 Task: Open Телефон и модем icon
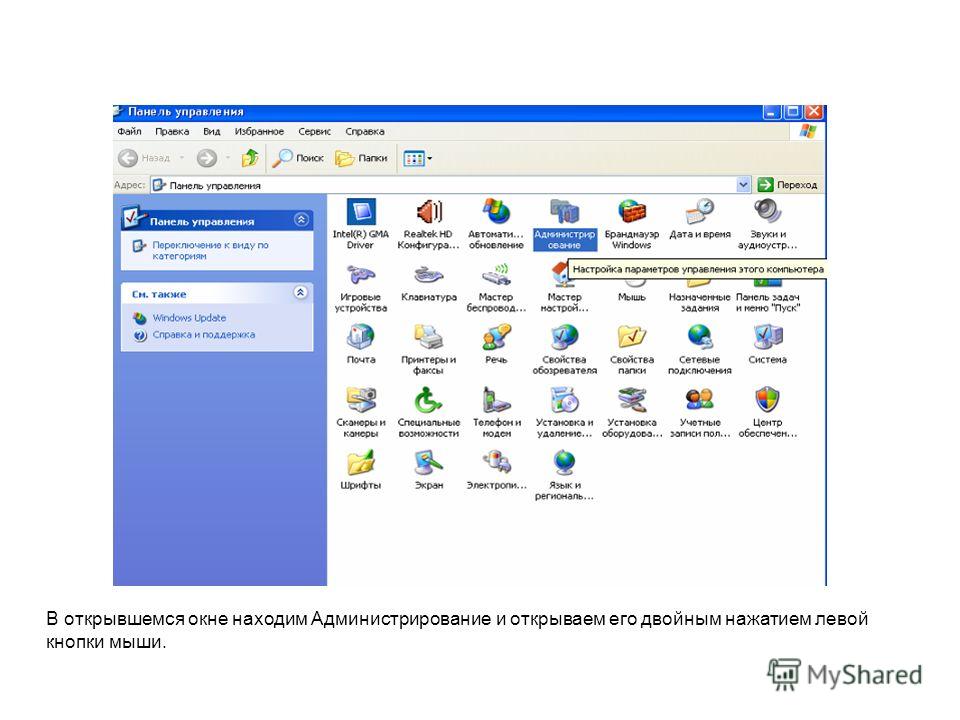(496, 412)
